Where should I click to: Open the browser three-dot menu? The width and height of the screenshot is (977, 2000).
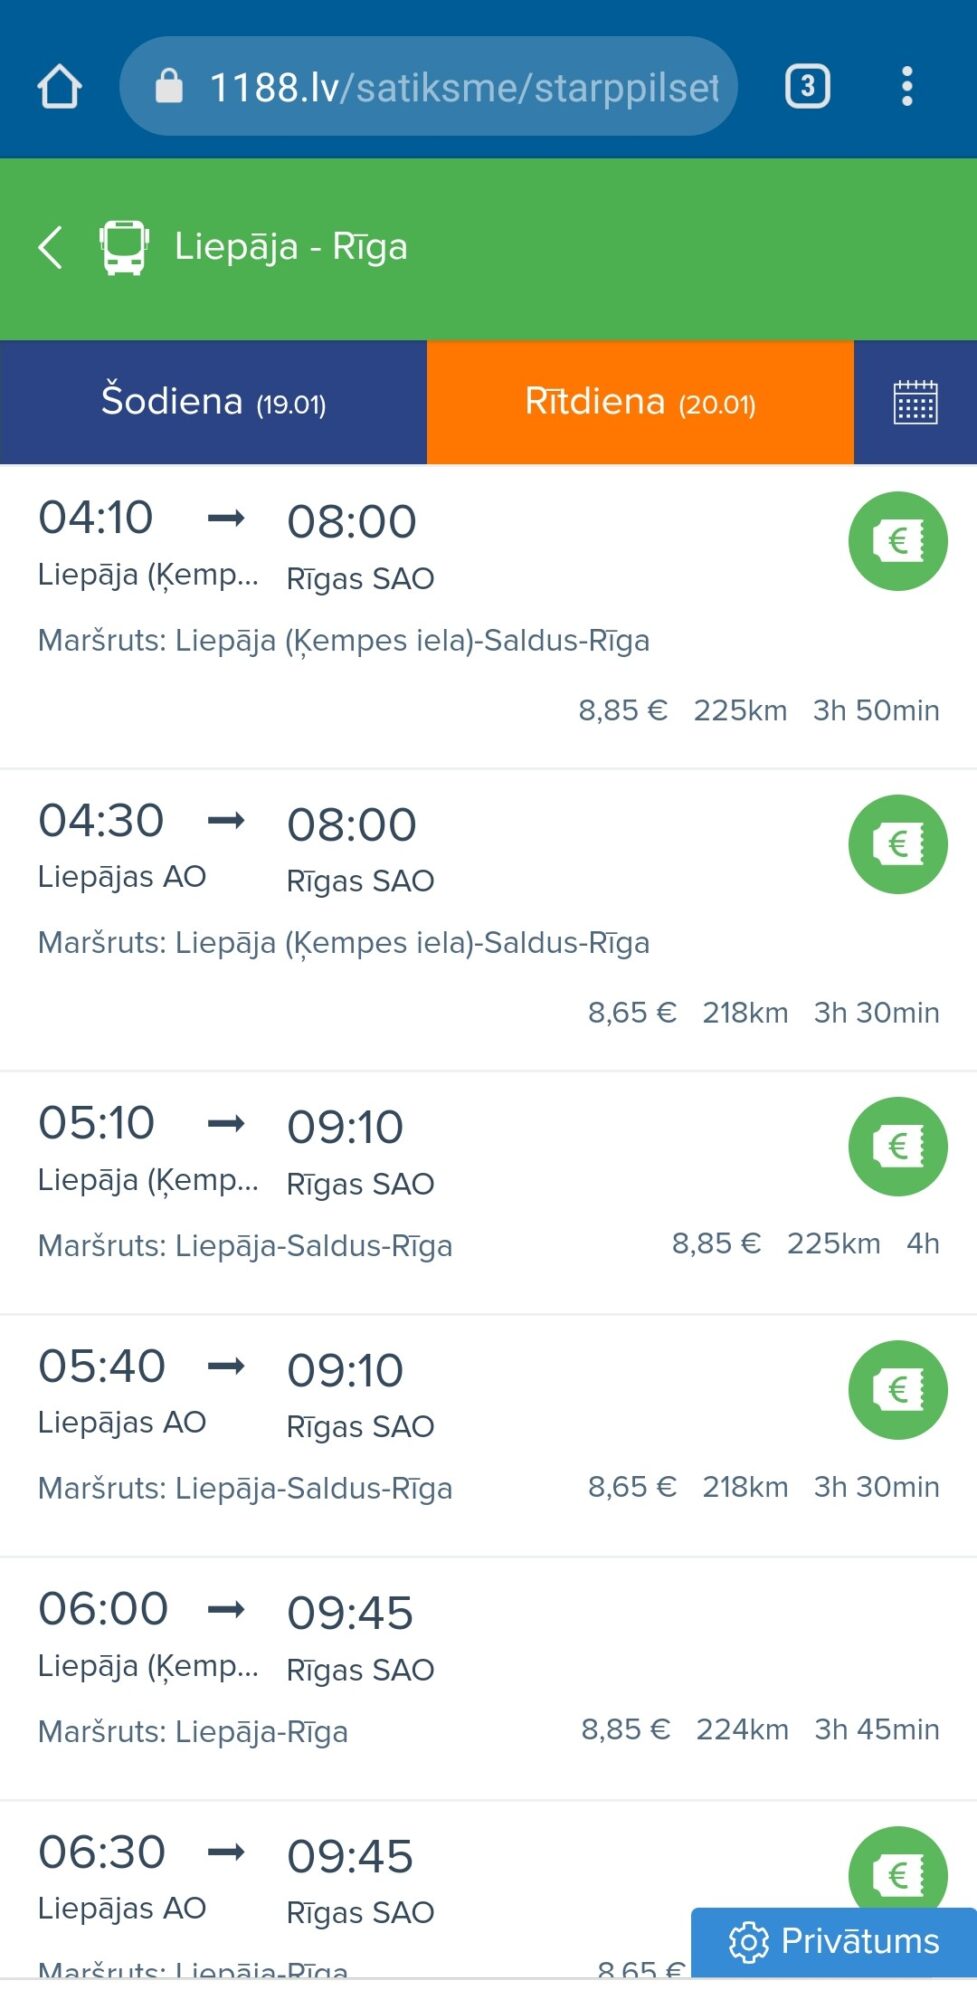click(907, 86)
